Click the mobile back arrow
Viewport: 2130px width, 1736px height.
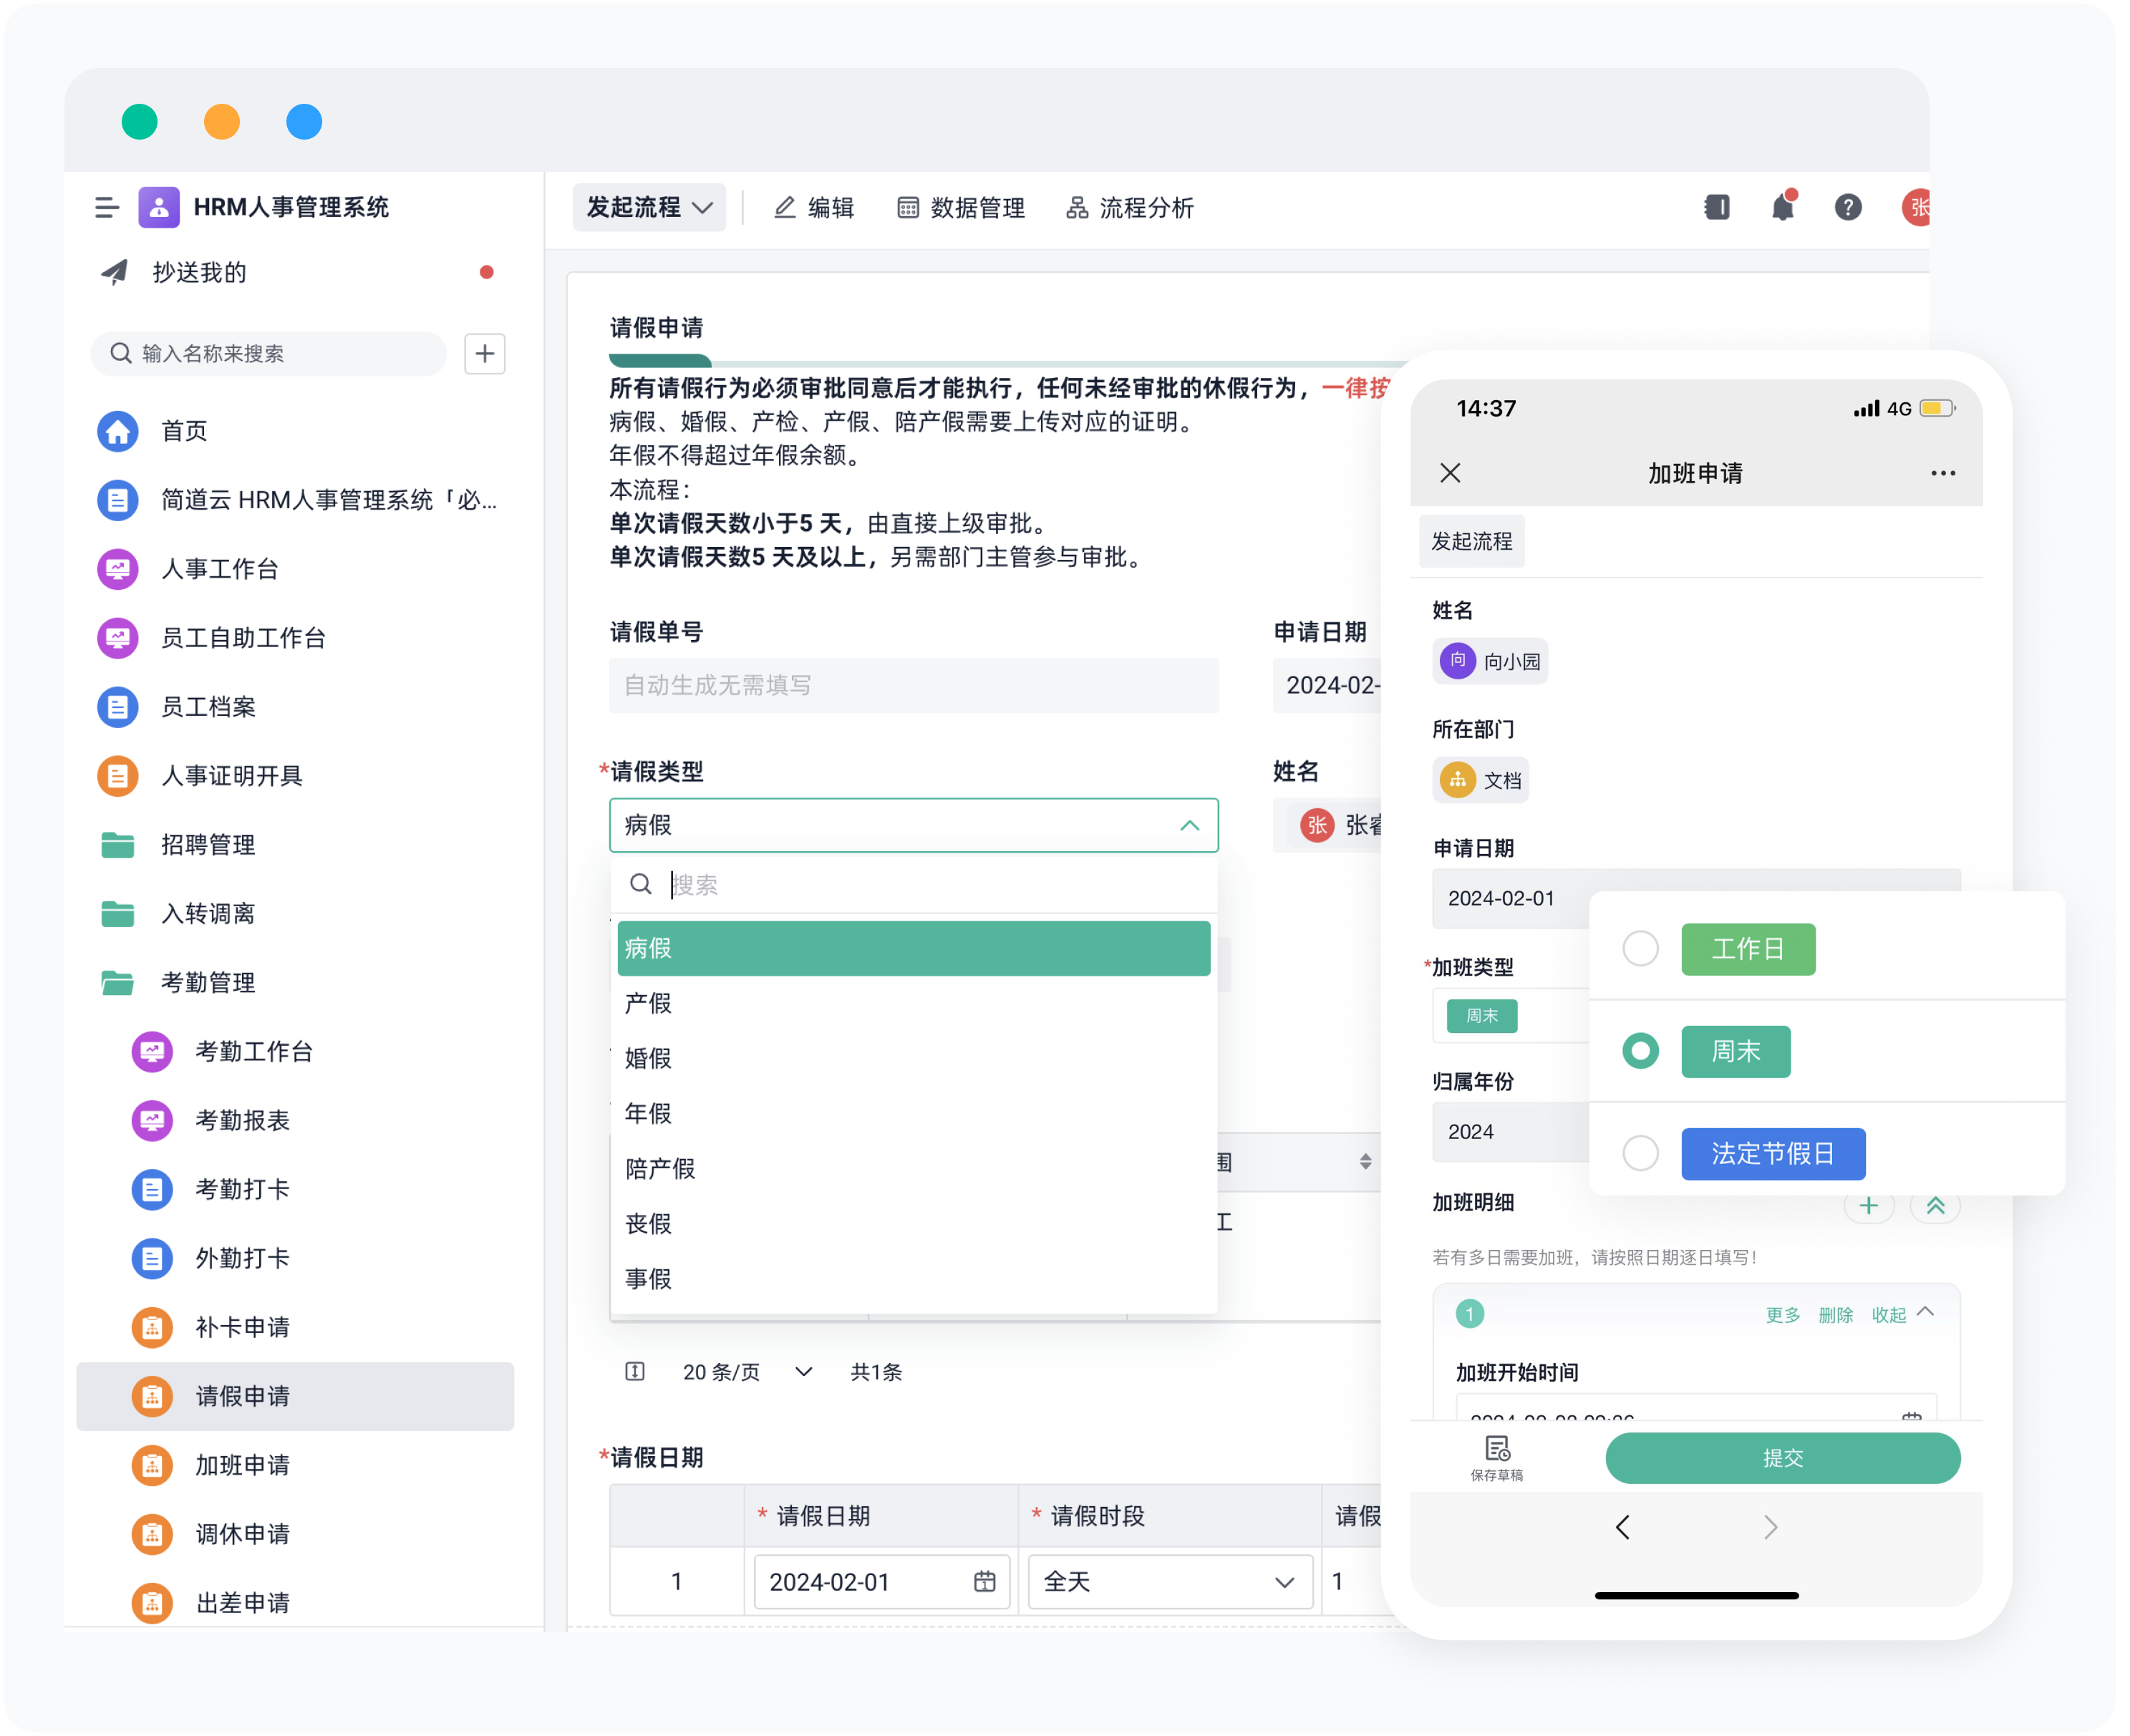(x=1622, y=1527)
